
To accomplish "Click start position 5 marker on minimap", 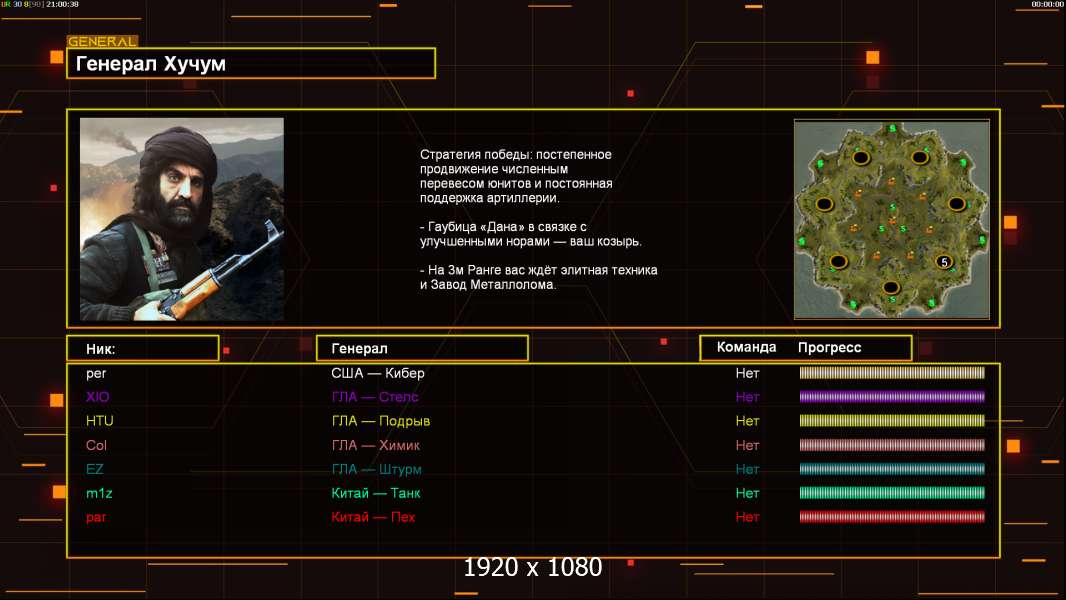I will (942, 262).
